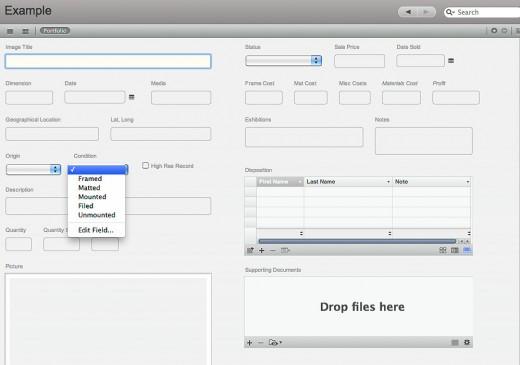Image resolution: width=520 pixels, height=365 pixels.
Task: Click the Disposition horizontal scrollbar
Action: [x=357, y=241]
